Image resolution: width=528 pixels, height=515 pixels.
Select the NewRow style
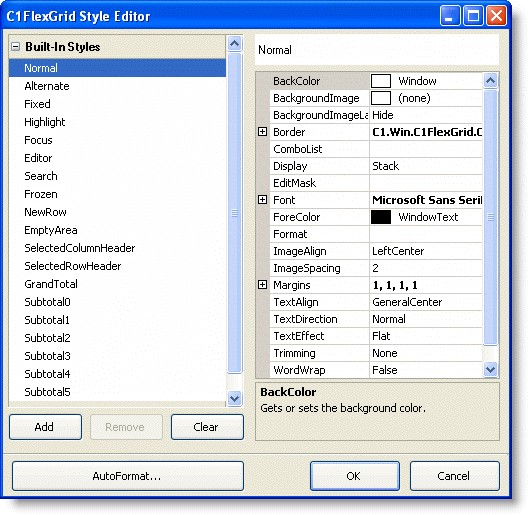tap(117, 212)
